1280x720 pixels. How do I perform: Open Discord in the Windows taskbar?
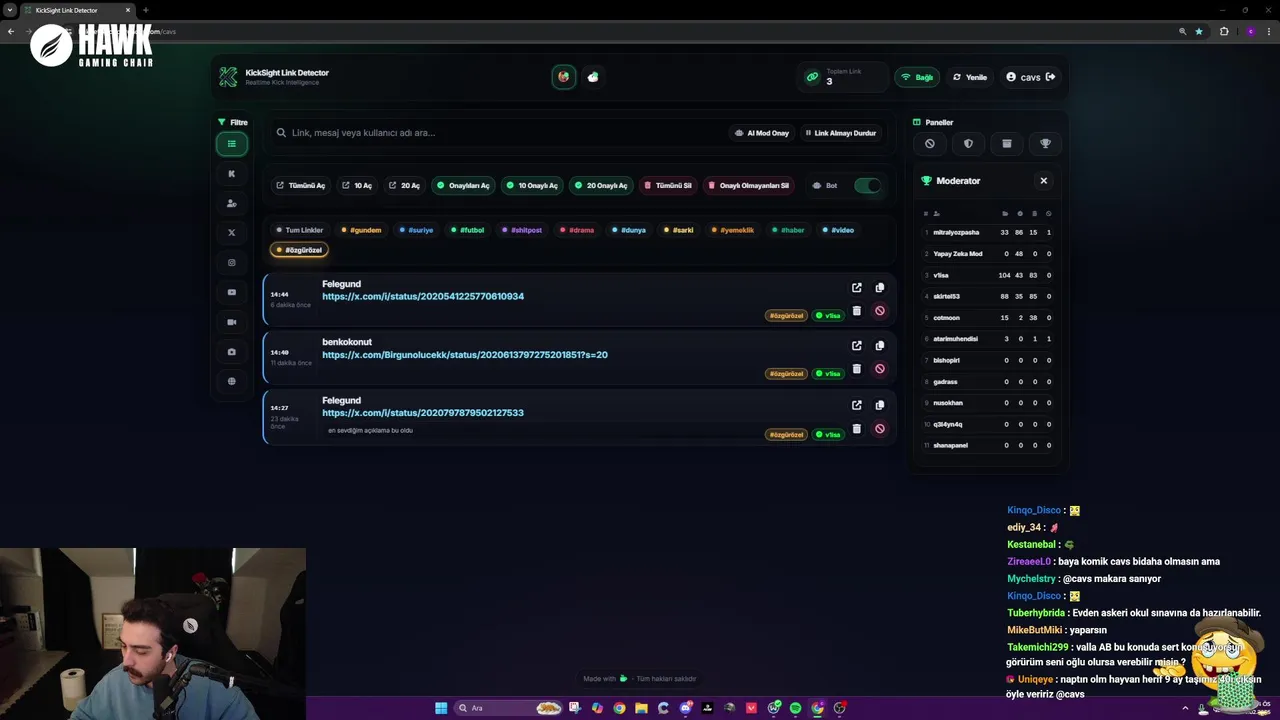click(686, 708)
